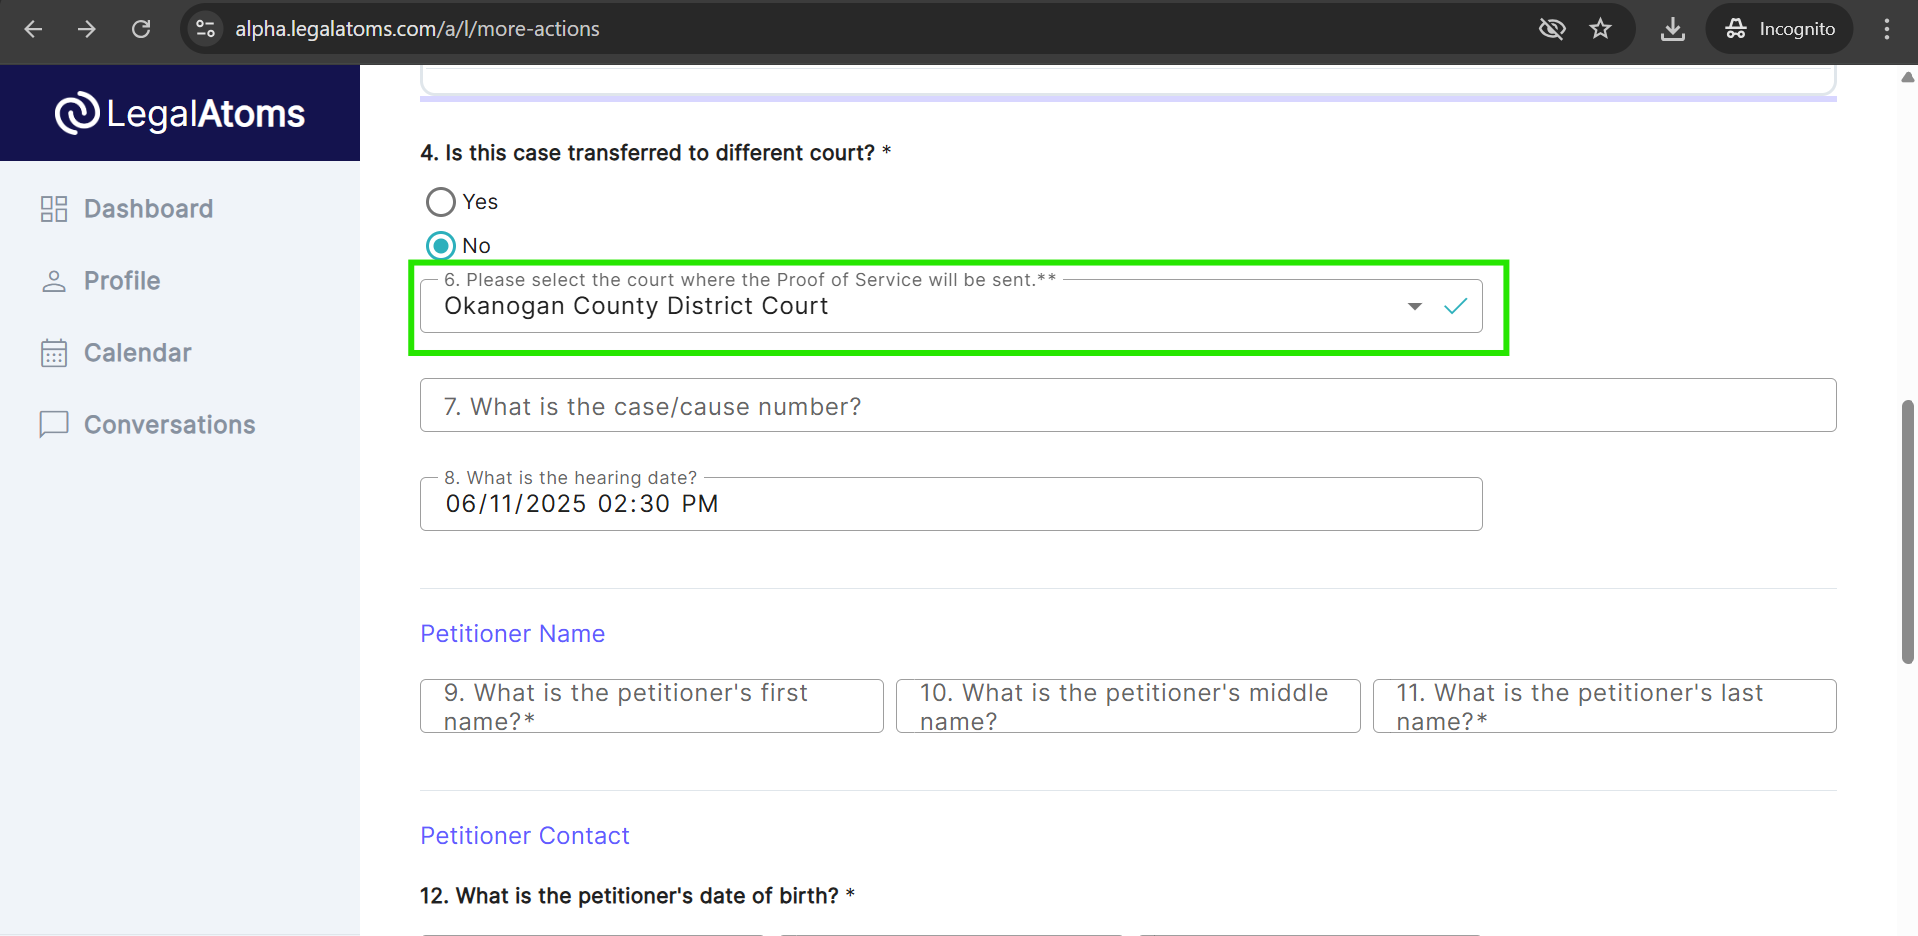Click the tracking protection eye icon
This screenshot has height=936, width=1918.
click(x=1552, y=29)
